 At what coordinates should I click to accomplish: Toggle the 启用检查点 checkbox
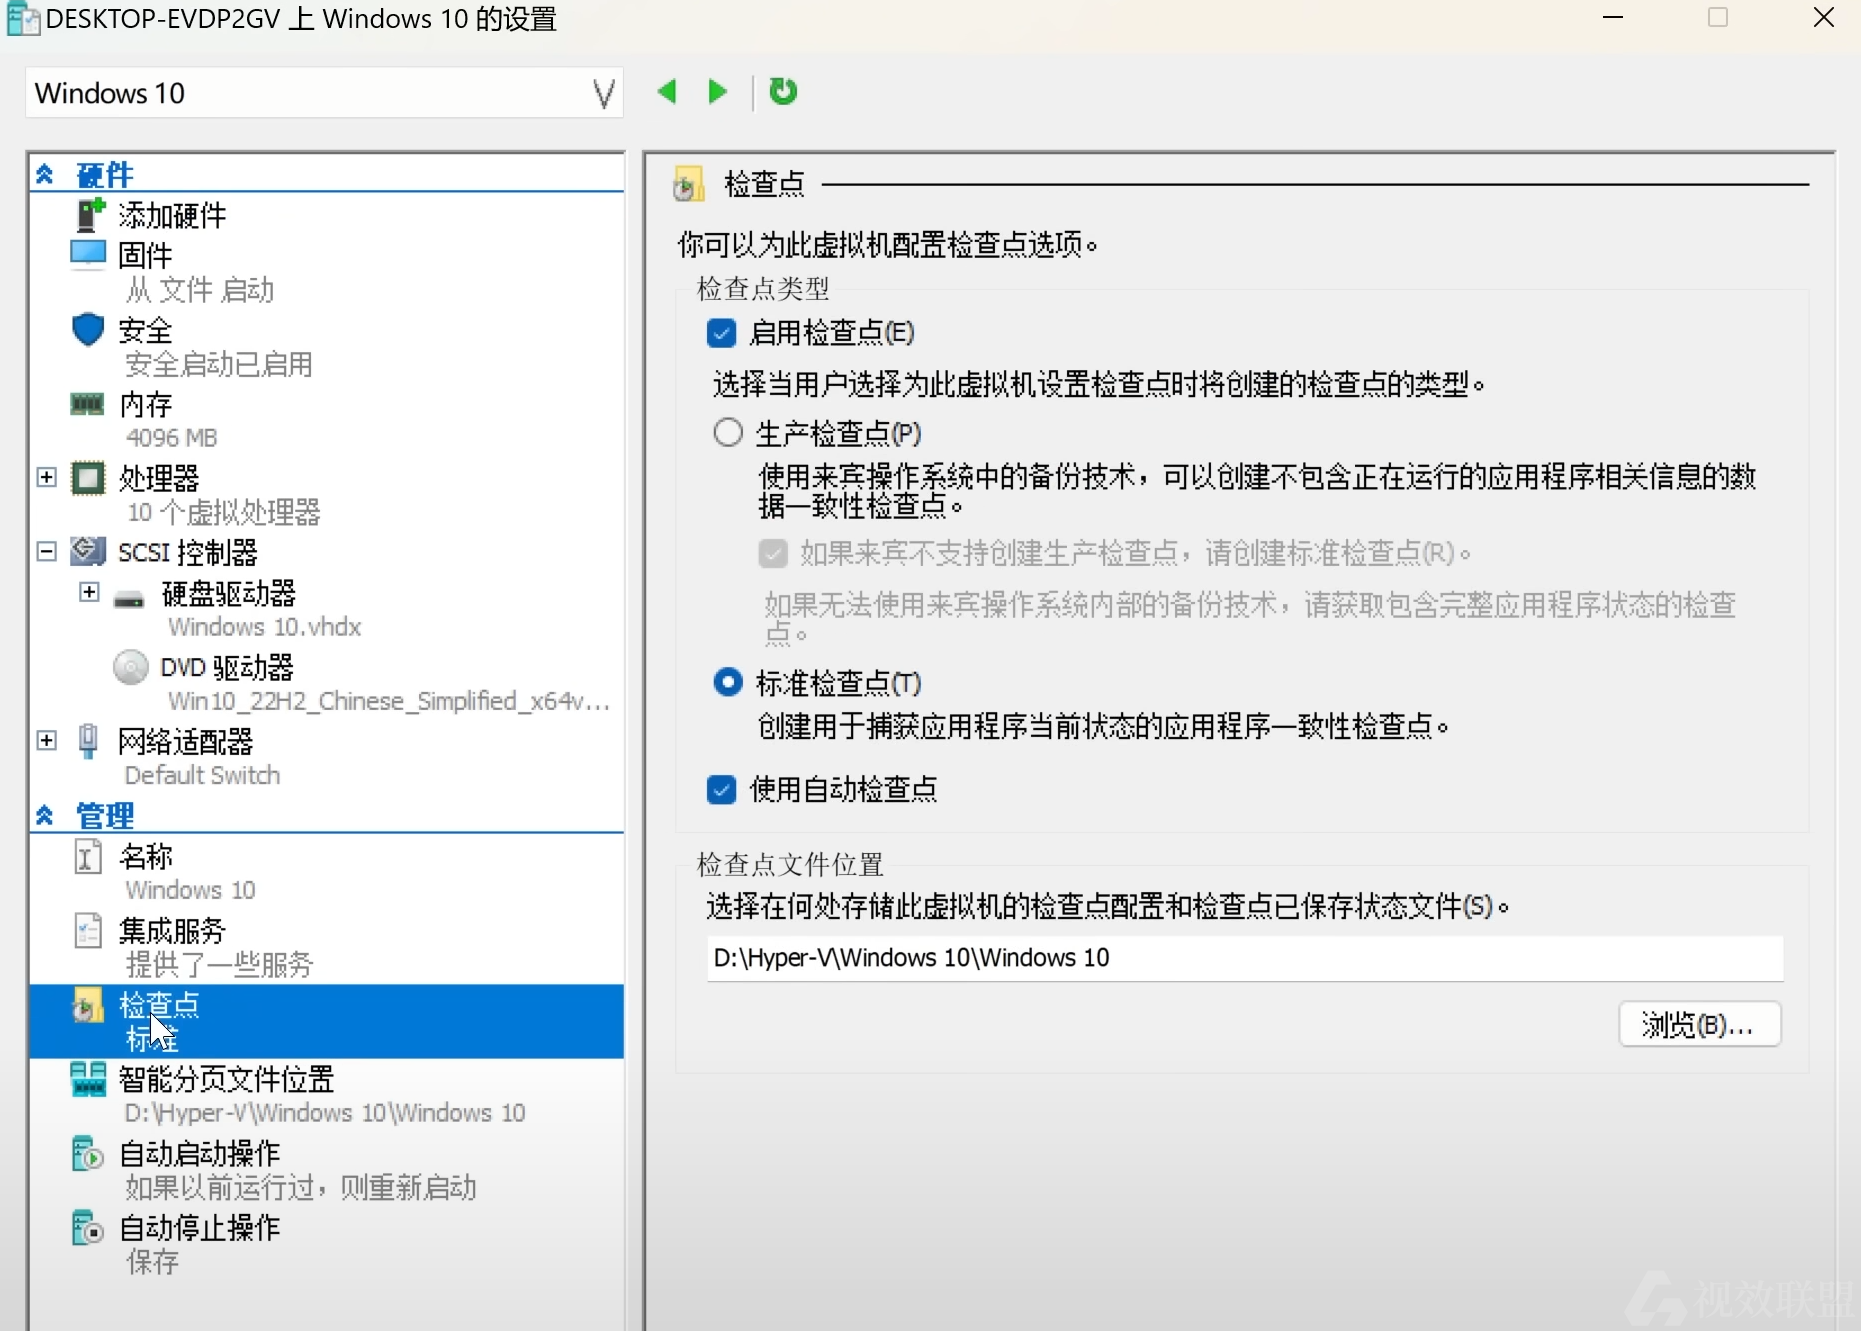(x=721, y=333)
